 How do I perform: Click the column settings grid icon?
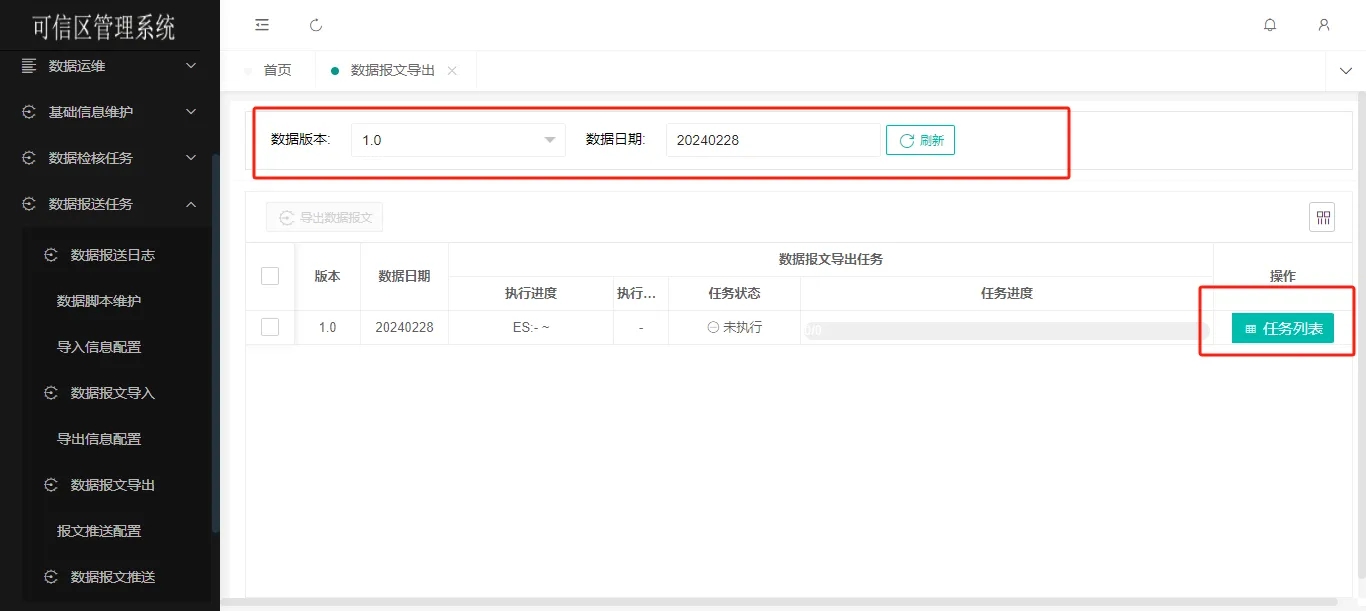click(x=1322, y=217)
